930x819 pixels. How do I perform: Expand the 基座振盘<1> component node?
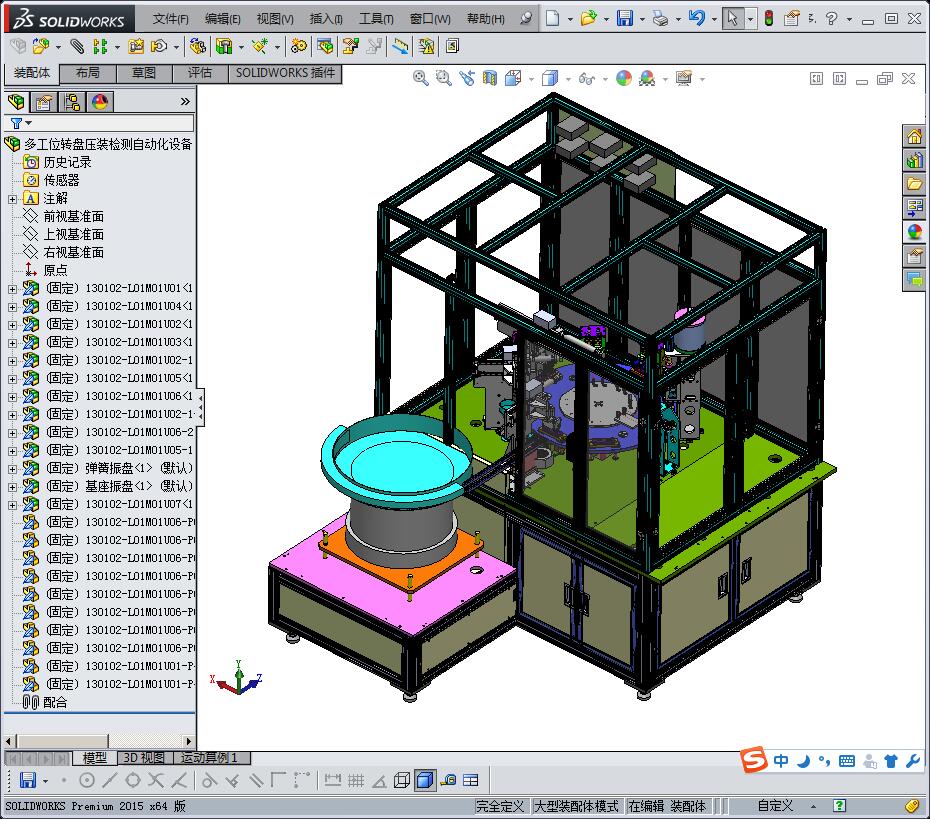12,487
